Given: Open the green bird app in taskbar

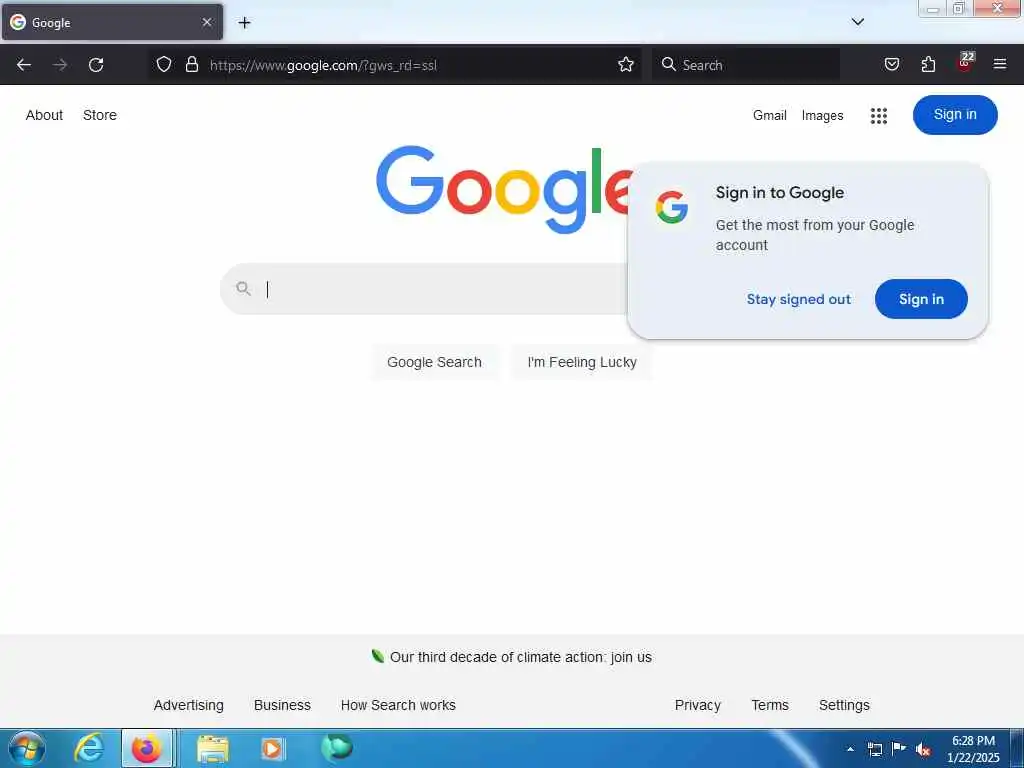Looking at the screenshot, I should 336,748.
